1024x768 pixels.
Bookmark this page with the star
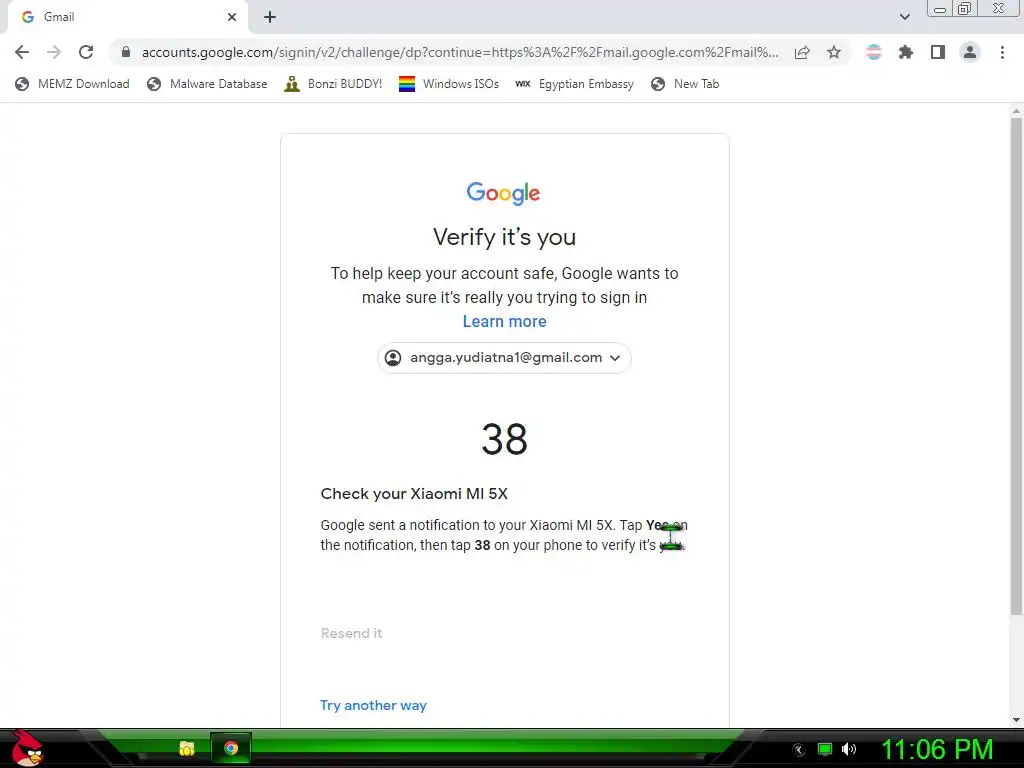coord(834,52)
